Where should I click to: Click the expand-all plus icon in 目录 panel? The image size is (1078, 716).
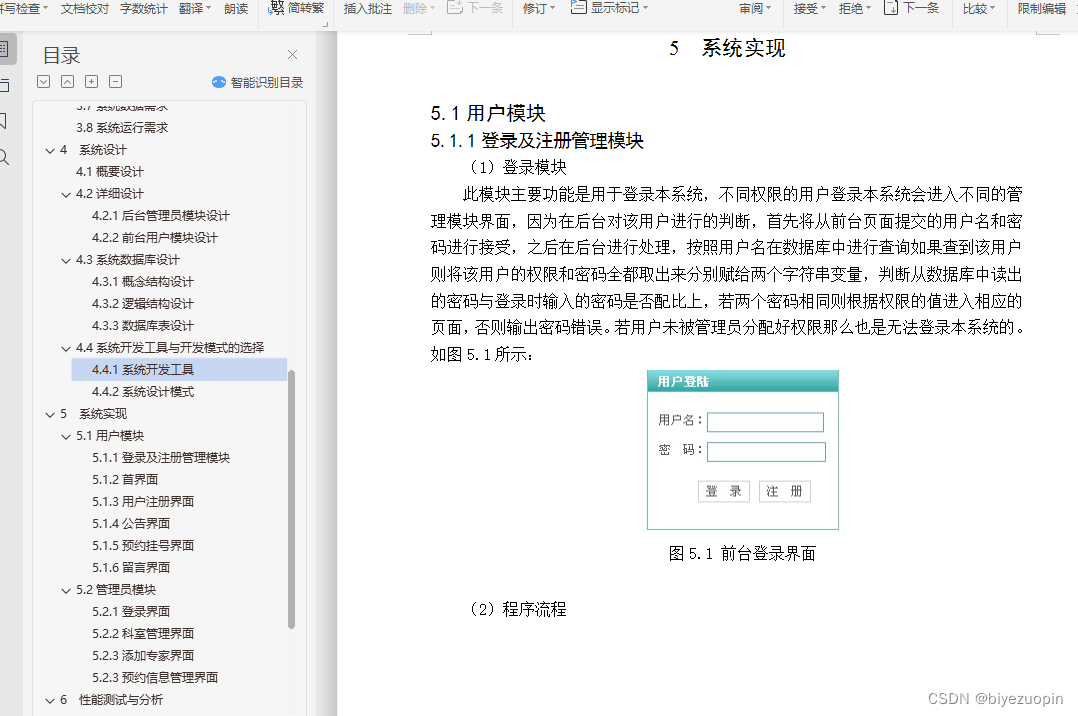pyautogui.click(x=91, y=81)
